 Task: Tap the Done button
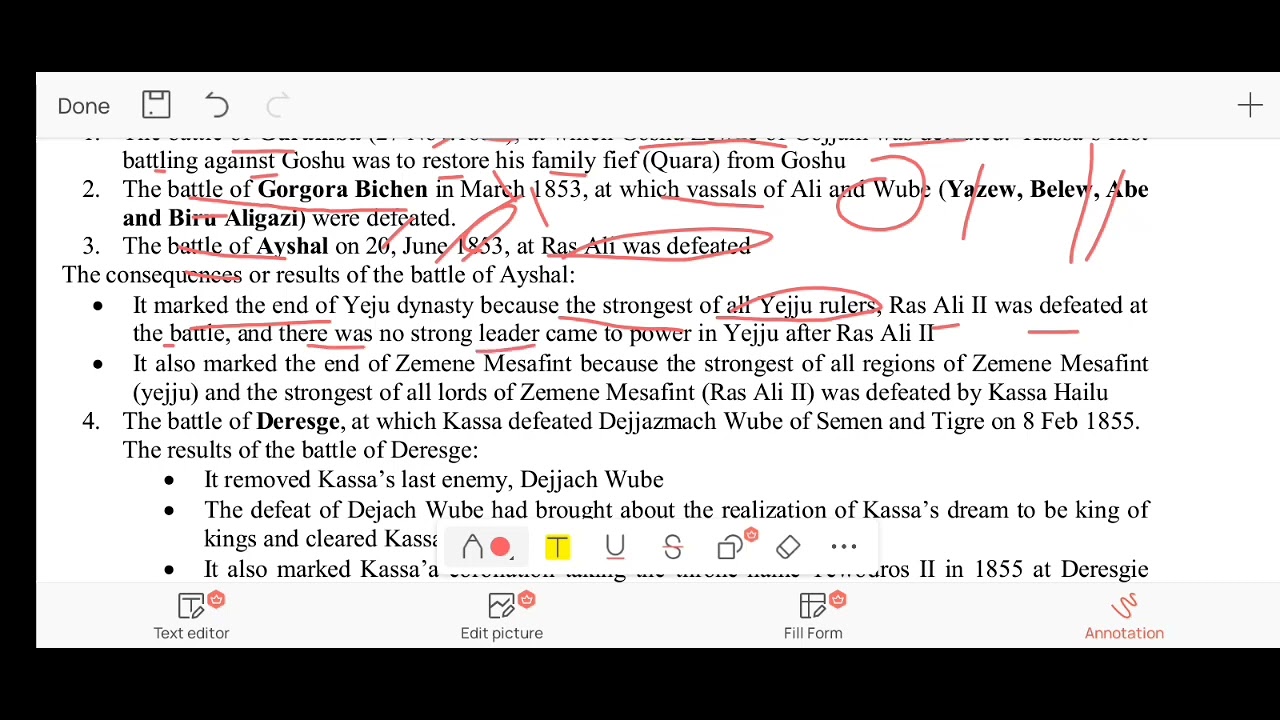point(84,106)
